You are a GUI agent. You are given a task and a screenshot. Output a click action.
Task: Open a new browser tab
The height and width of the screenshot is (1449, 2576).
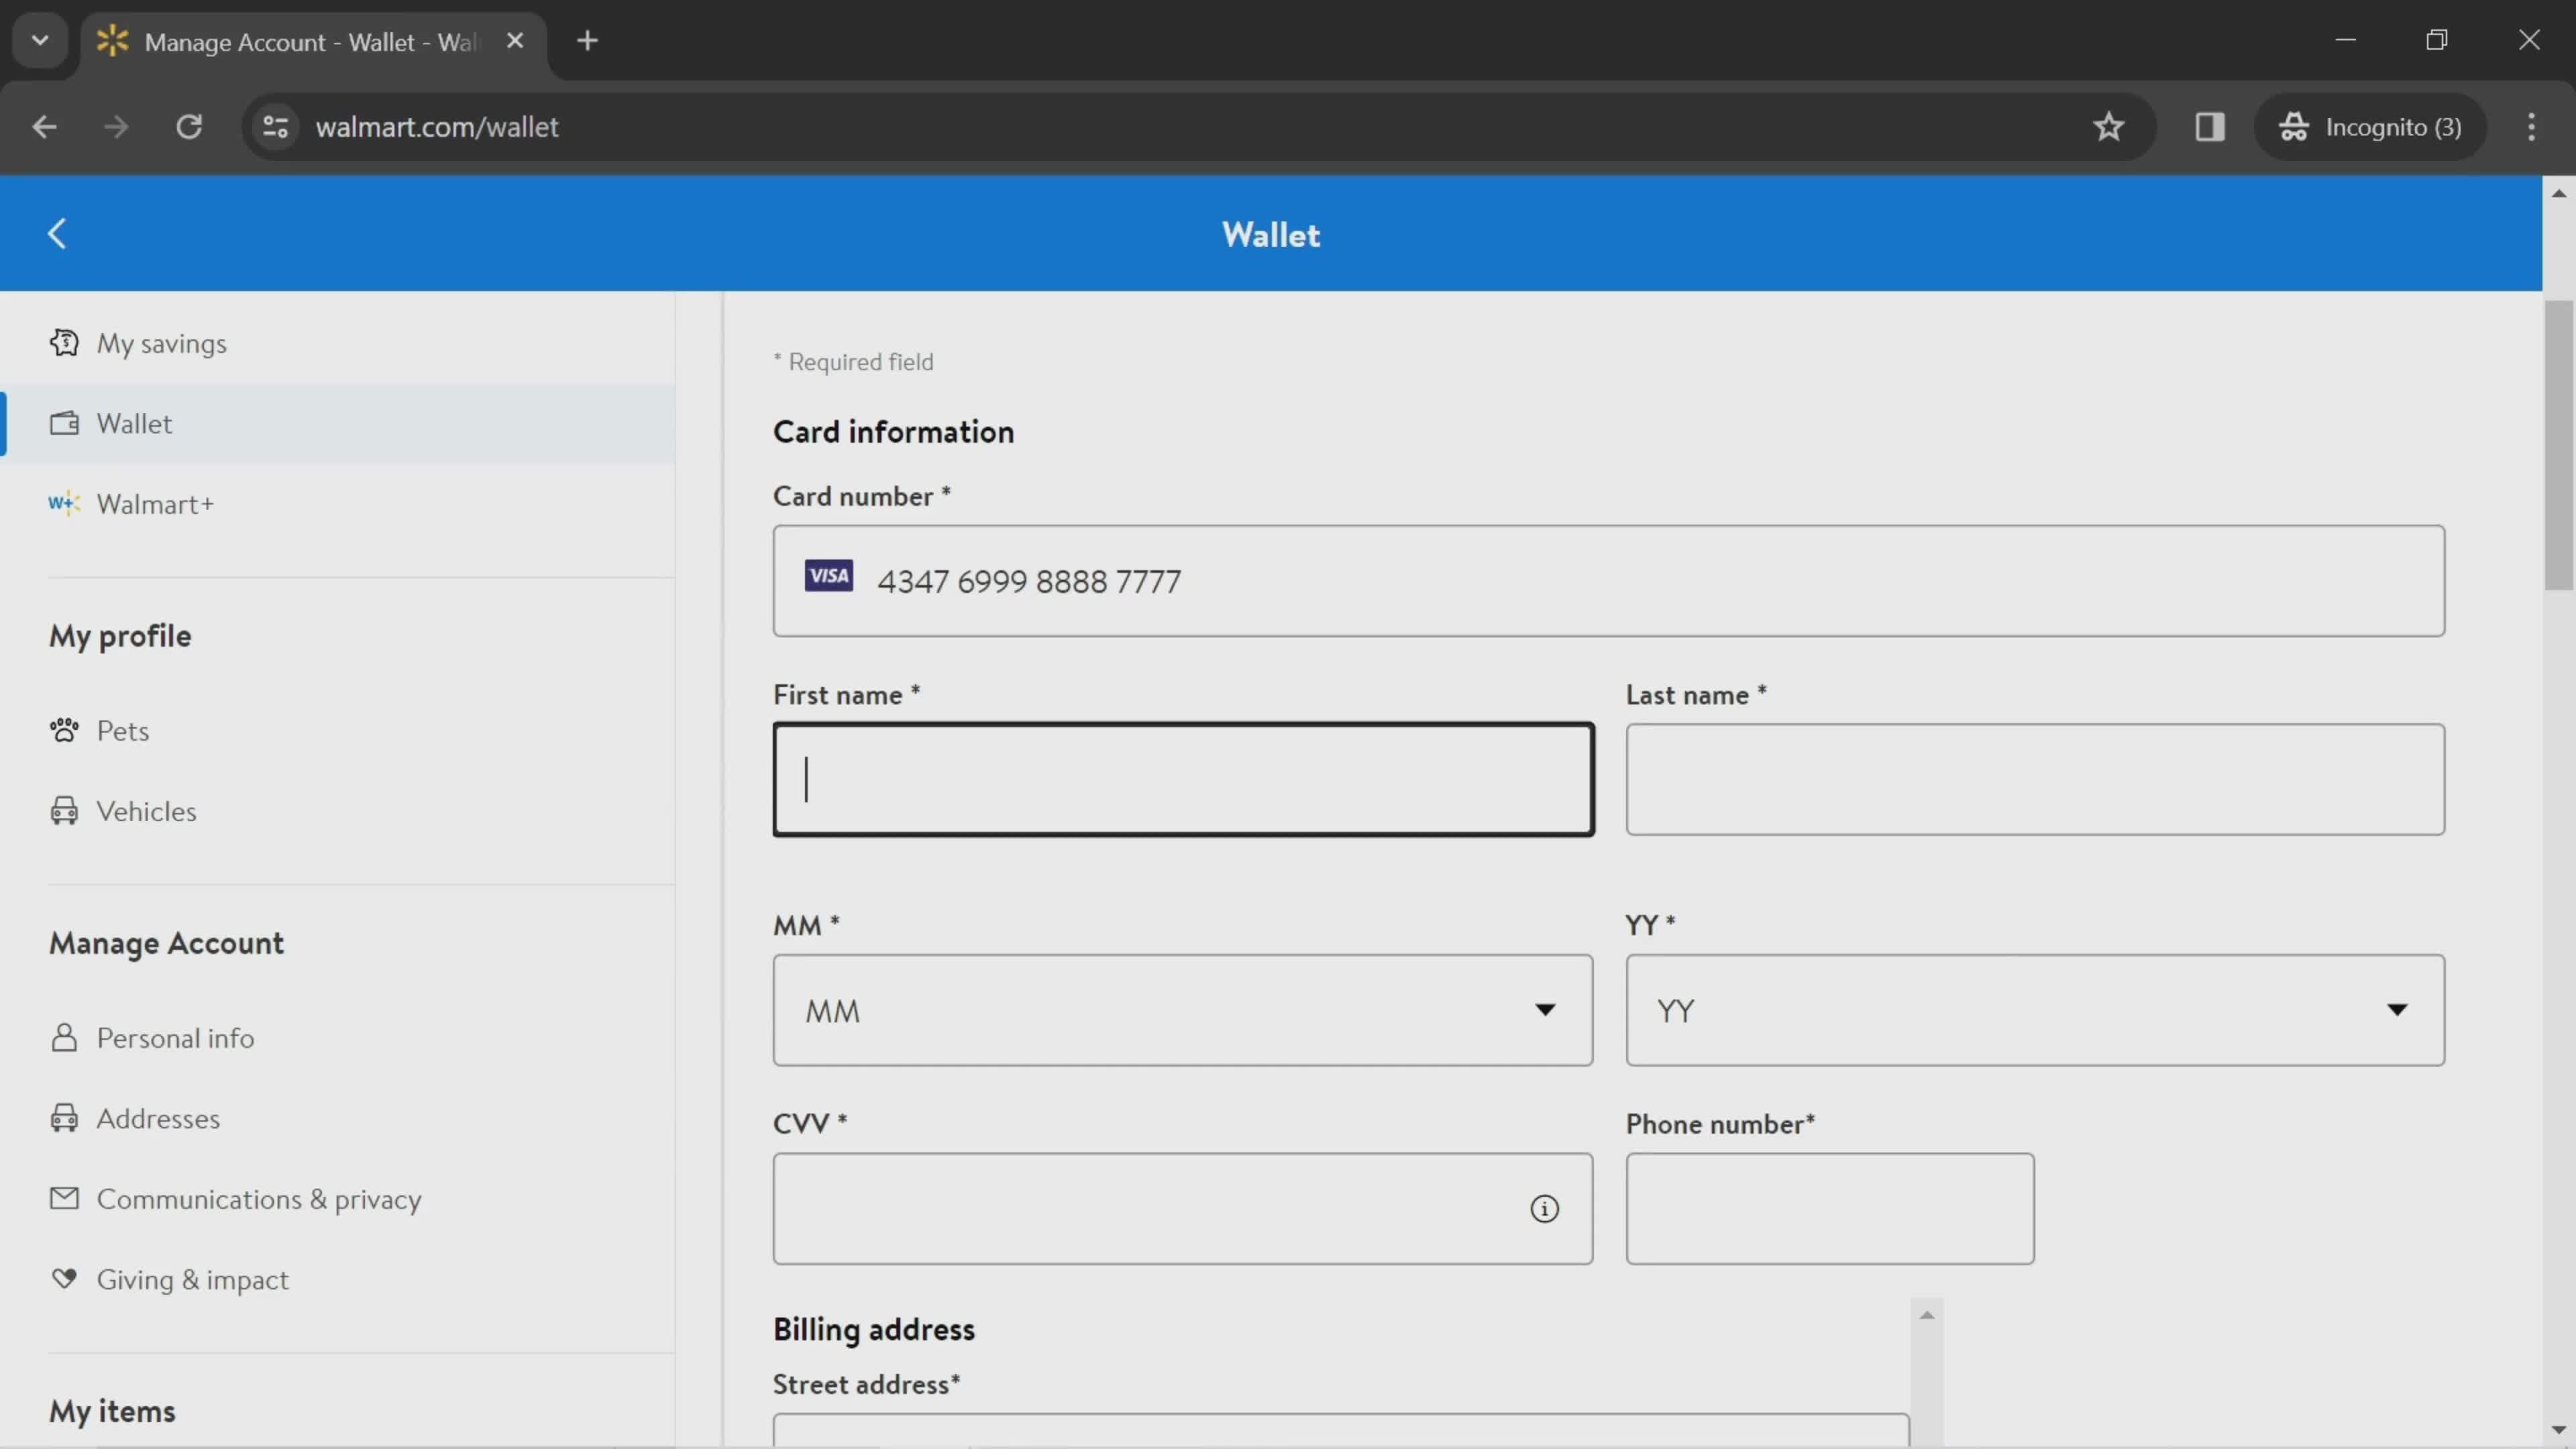[x=587, y=41]
